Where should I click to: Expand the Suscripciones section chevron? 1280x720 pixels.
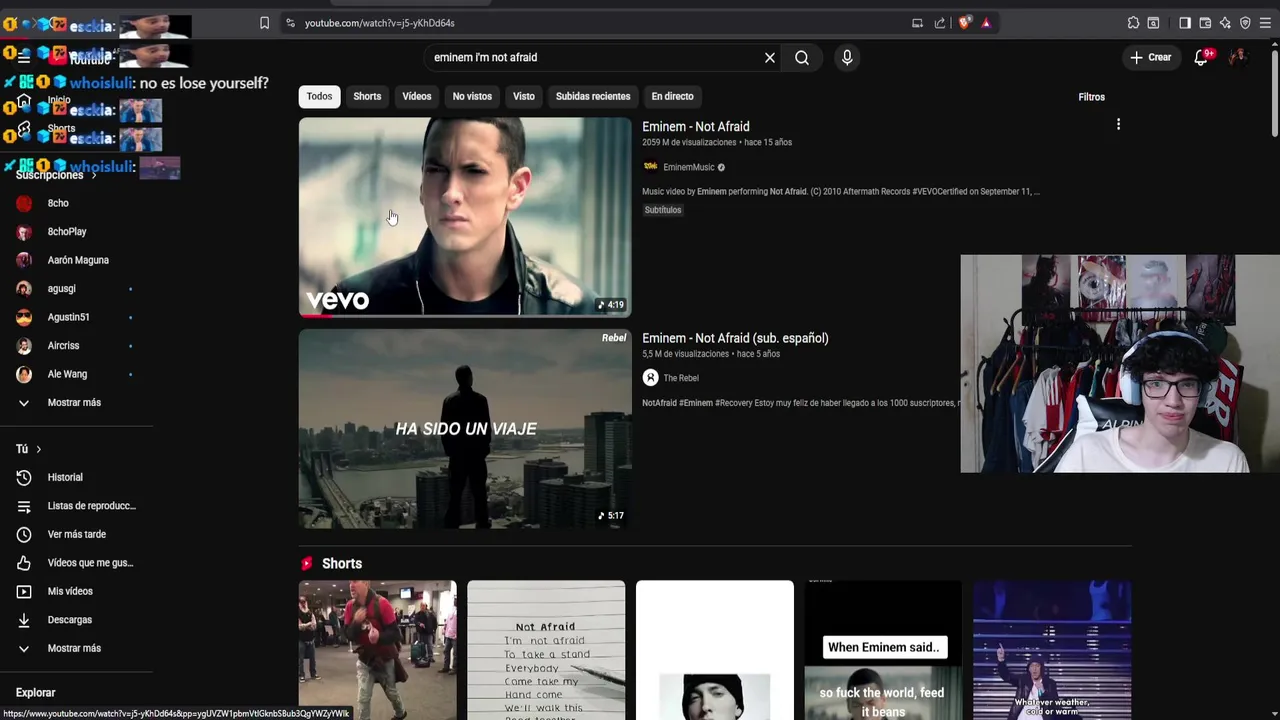pos(94,176)
